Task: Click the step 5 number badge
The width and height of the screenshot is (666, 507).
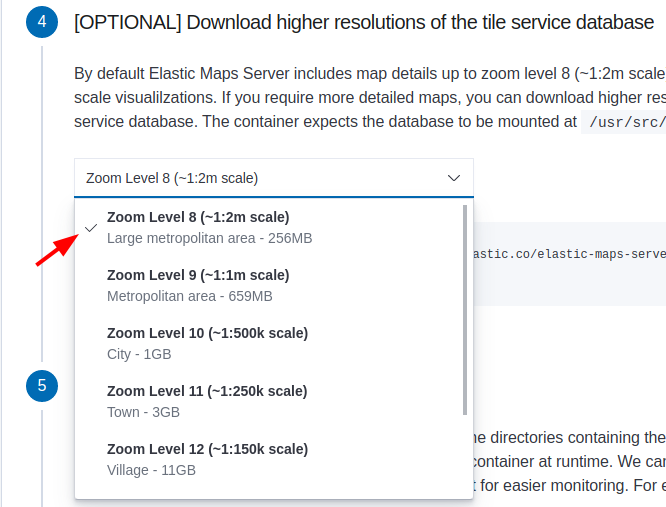Action: coord(42,385)
